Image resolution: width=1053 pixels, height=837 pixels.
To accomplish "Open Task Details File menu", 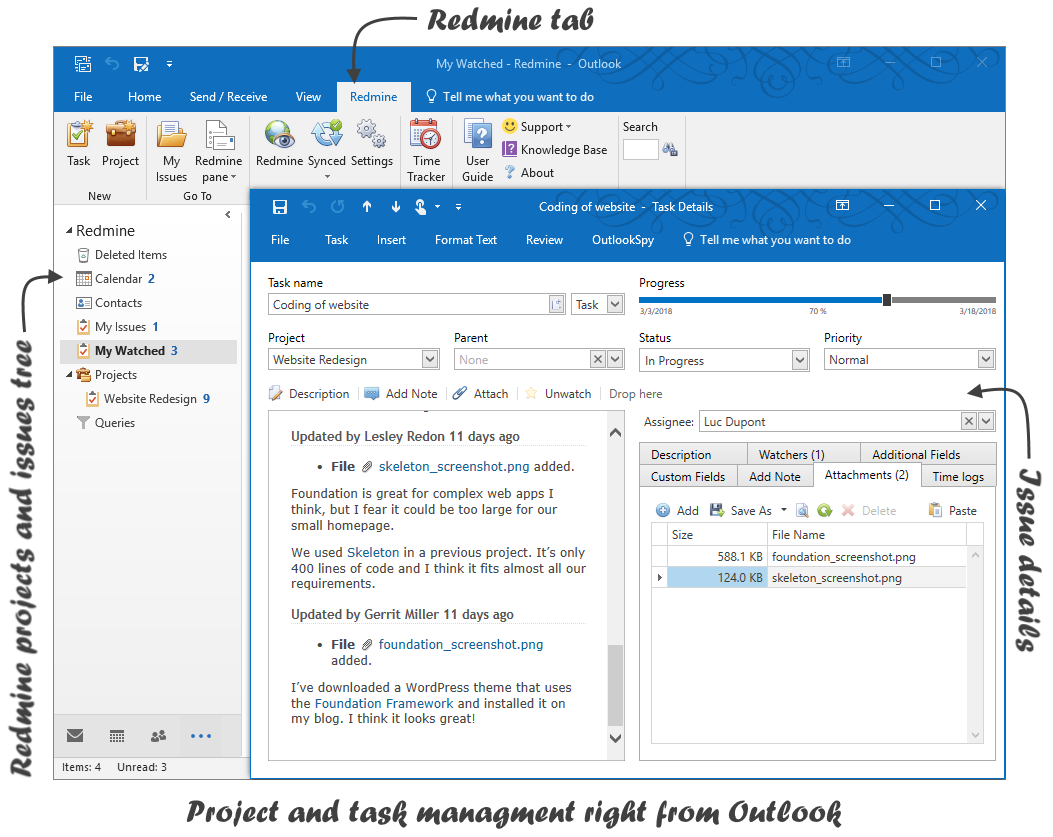I will [x=280, y=240].
